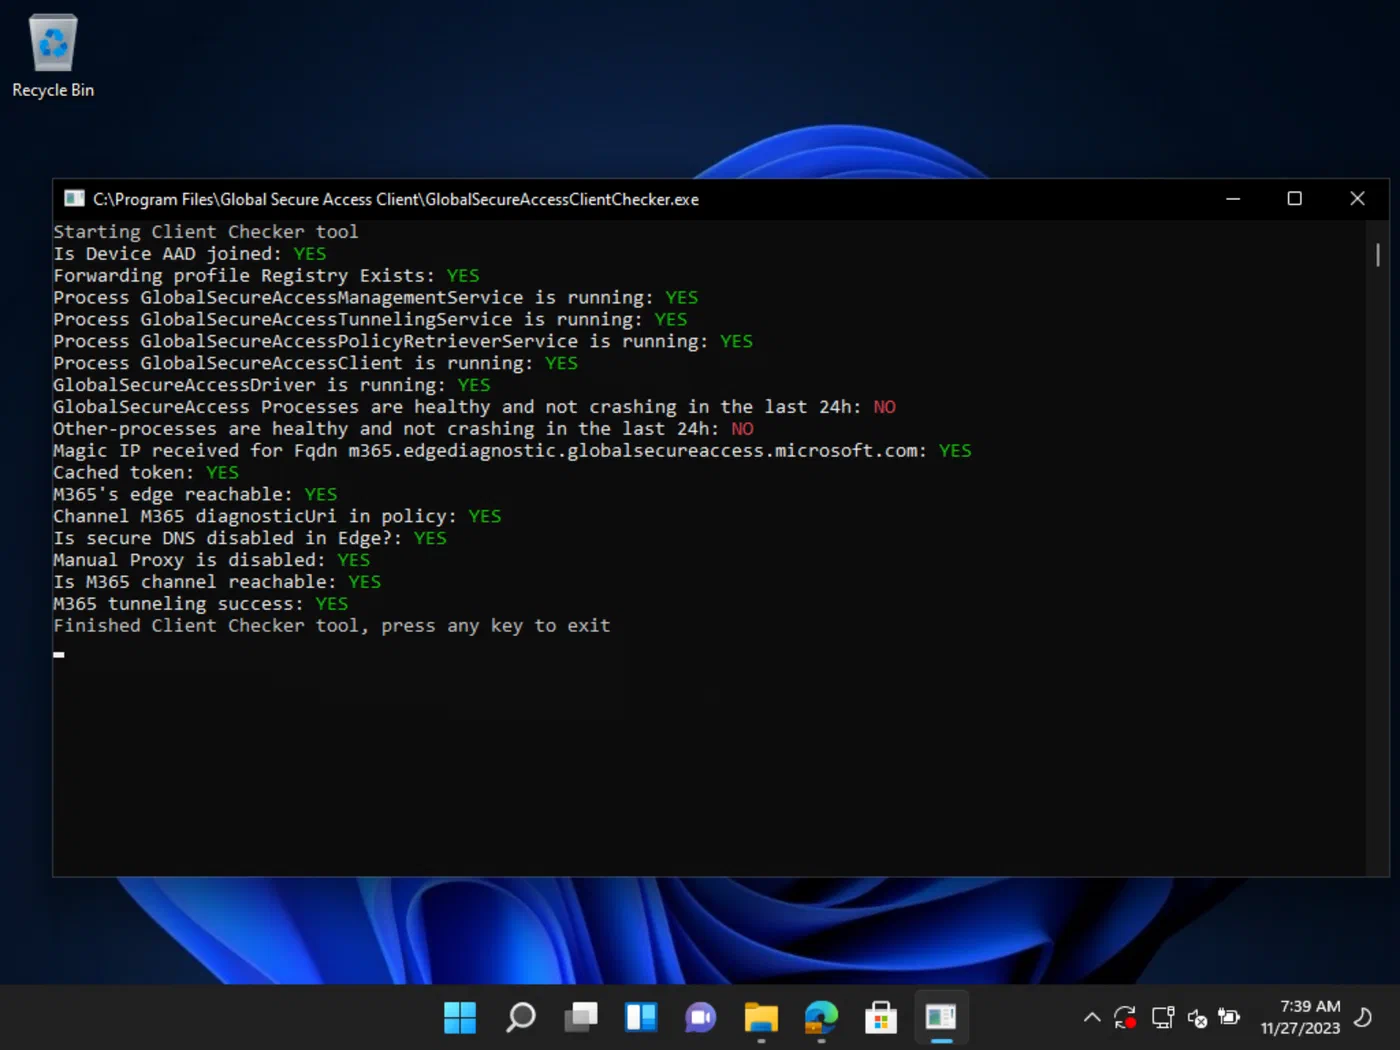
Task: Click 'Forwarding profile Registry Exists' line
Action: tap(266, 276)
